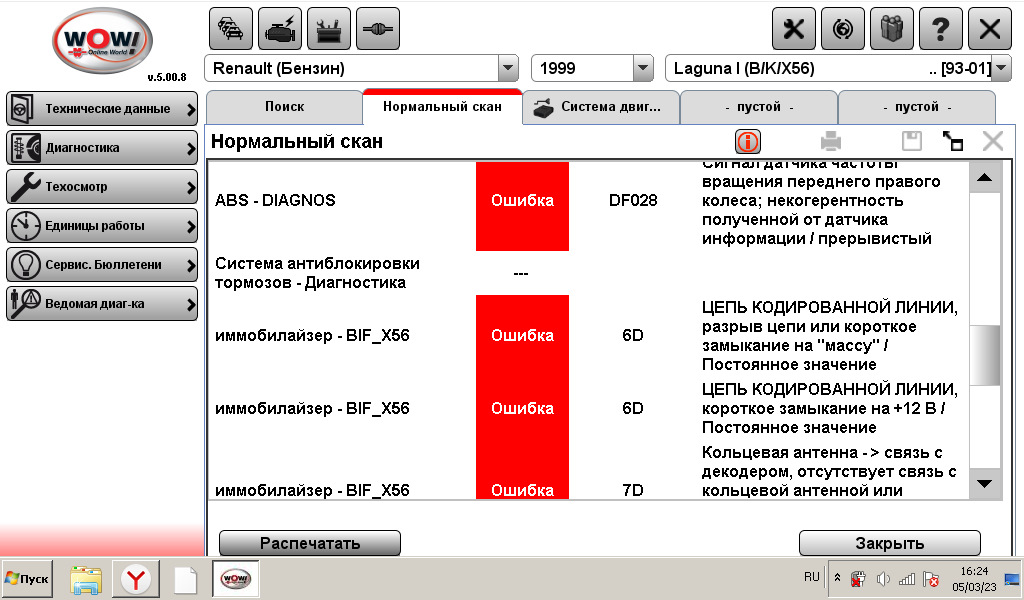The width and height of the screenshot is (1024, 600).
Task: Click the 7D fault code
Action: coord(633,490)
